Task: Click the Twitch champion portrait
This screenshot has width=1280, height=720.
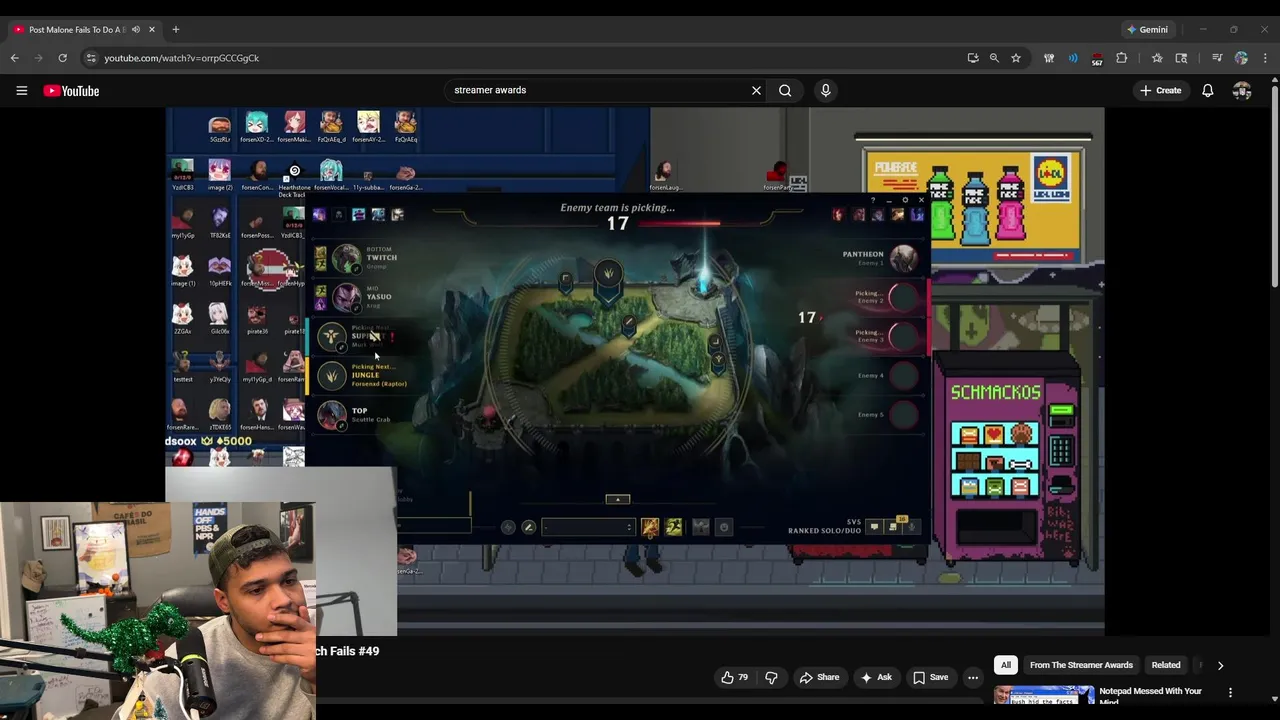Action: (346, 258)
